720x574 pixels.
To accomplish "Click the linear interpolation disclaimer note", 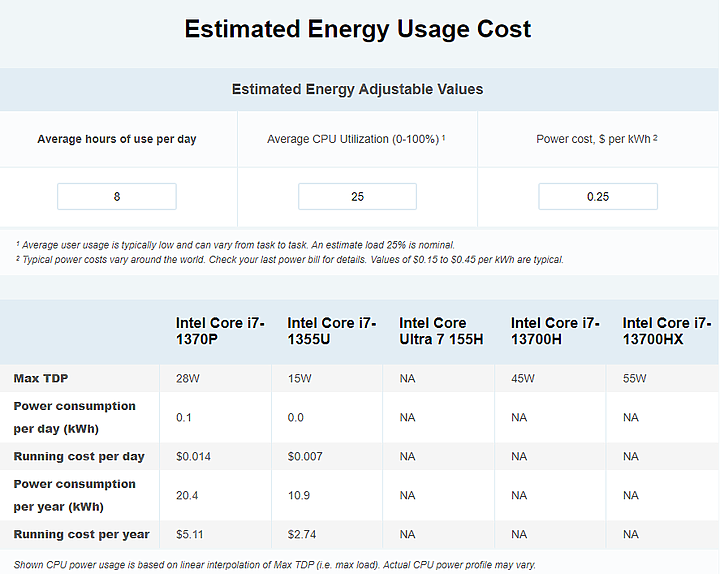I will pos(275,565).
